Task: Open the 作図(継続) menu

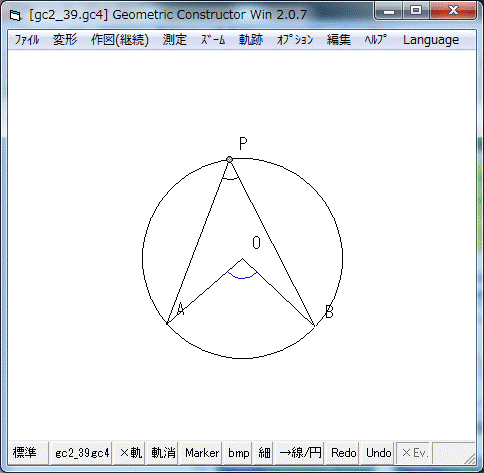Action: click(120, 40)
